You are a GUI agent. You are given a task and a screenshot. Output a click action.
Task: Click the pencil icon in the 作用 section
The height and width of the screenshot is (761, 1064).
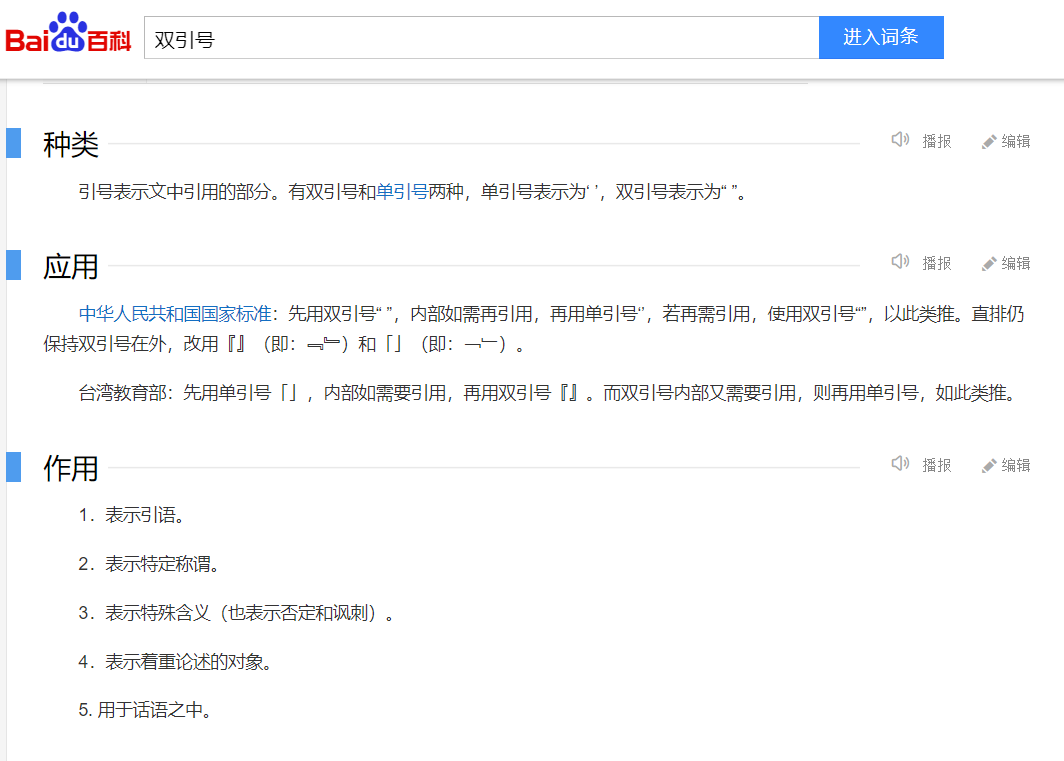pos(989,466)
